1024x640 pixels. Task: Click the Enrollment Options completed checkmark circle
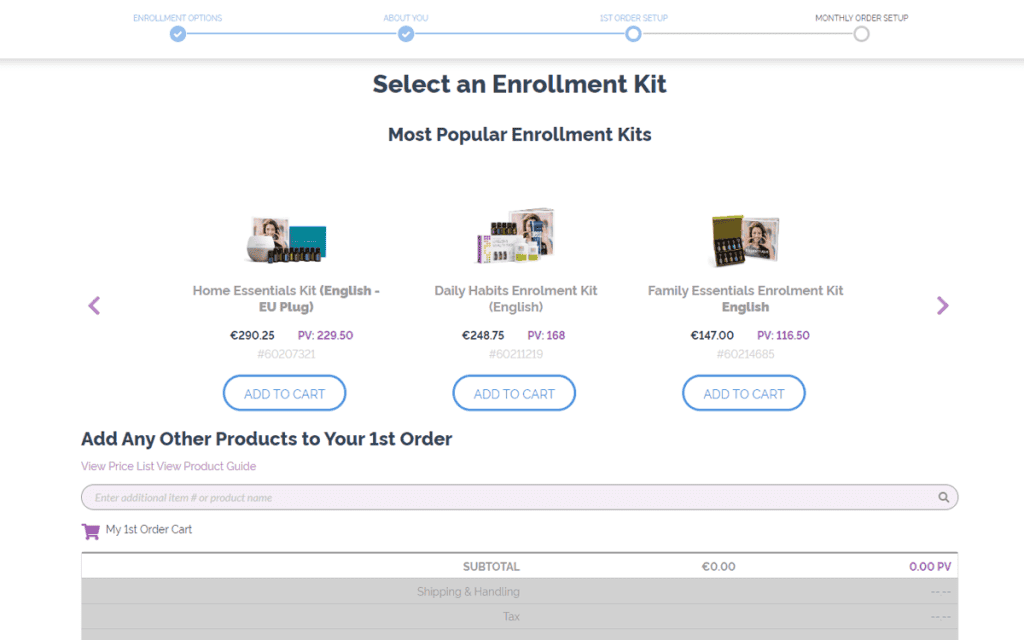(x=177, y=33)
